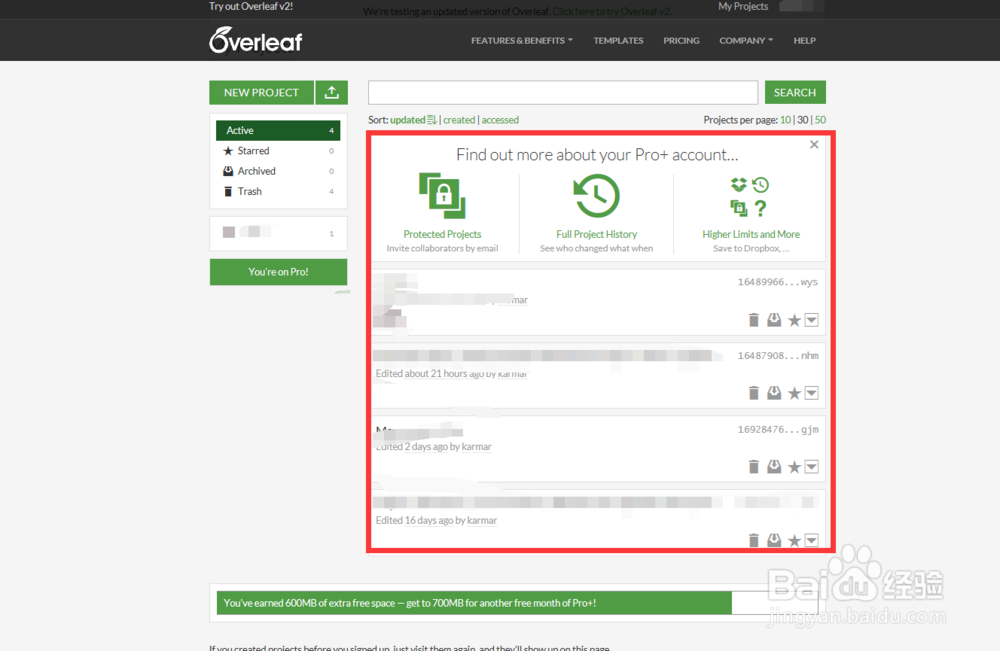This screenshot has width=1000, height=651.
Task: Click the NEW PROJECT button
Action: pyautogui.click(x=261, y=92)
